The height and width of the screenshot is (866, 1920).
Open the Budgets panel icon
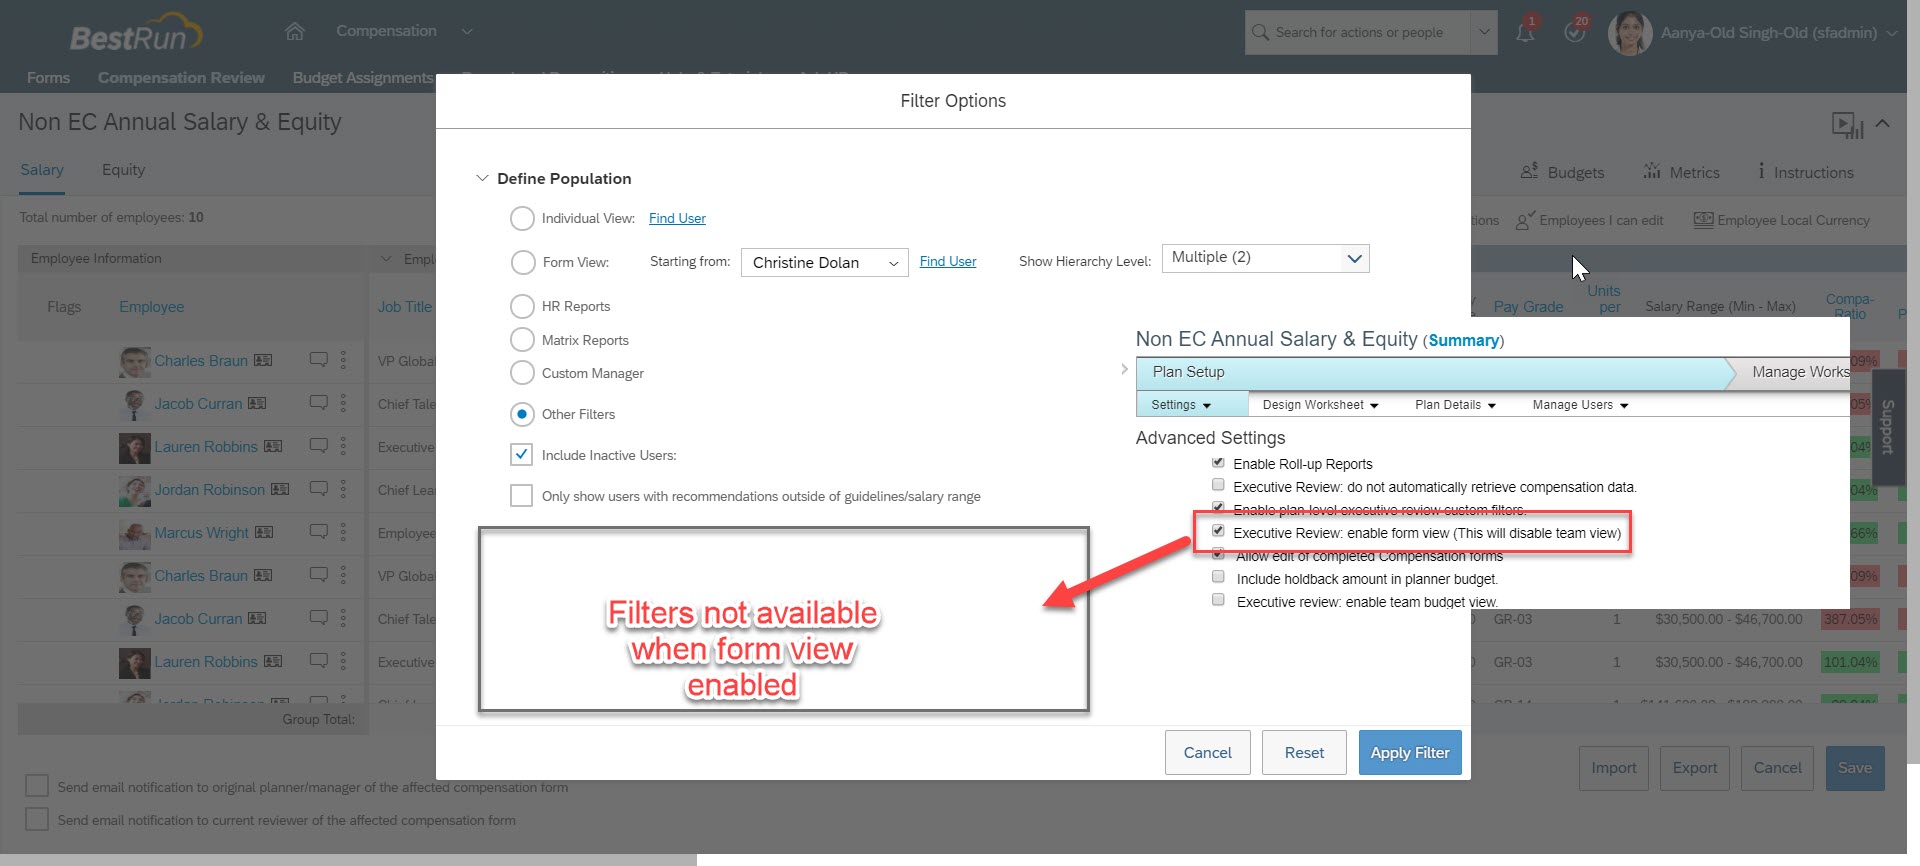[1529, 171]
